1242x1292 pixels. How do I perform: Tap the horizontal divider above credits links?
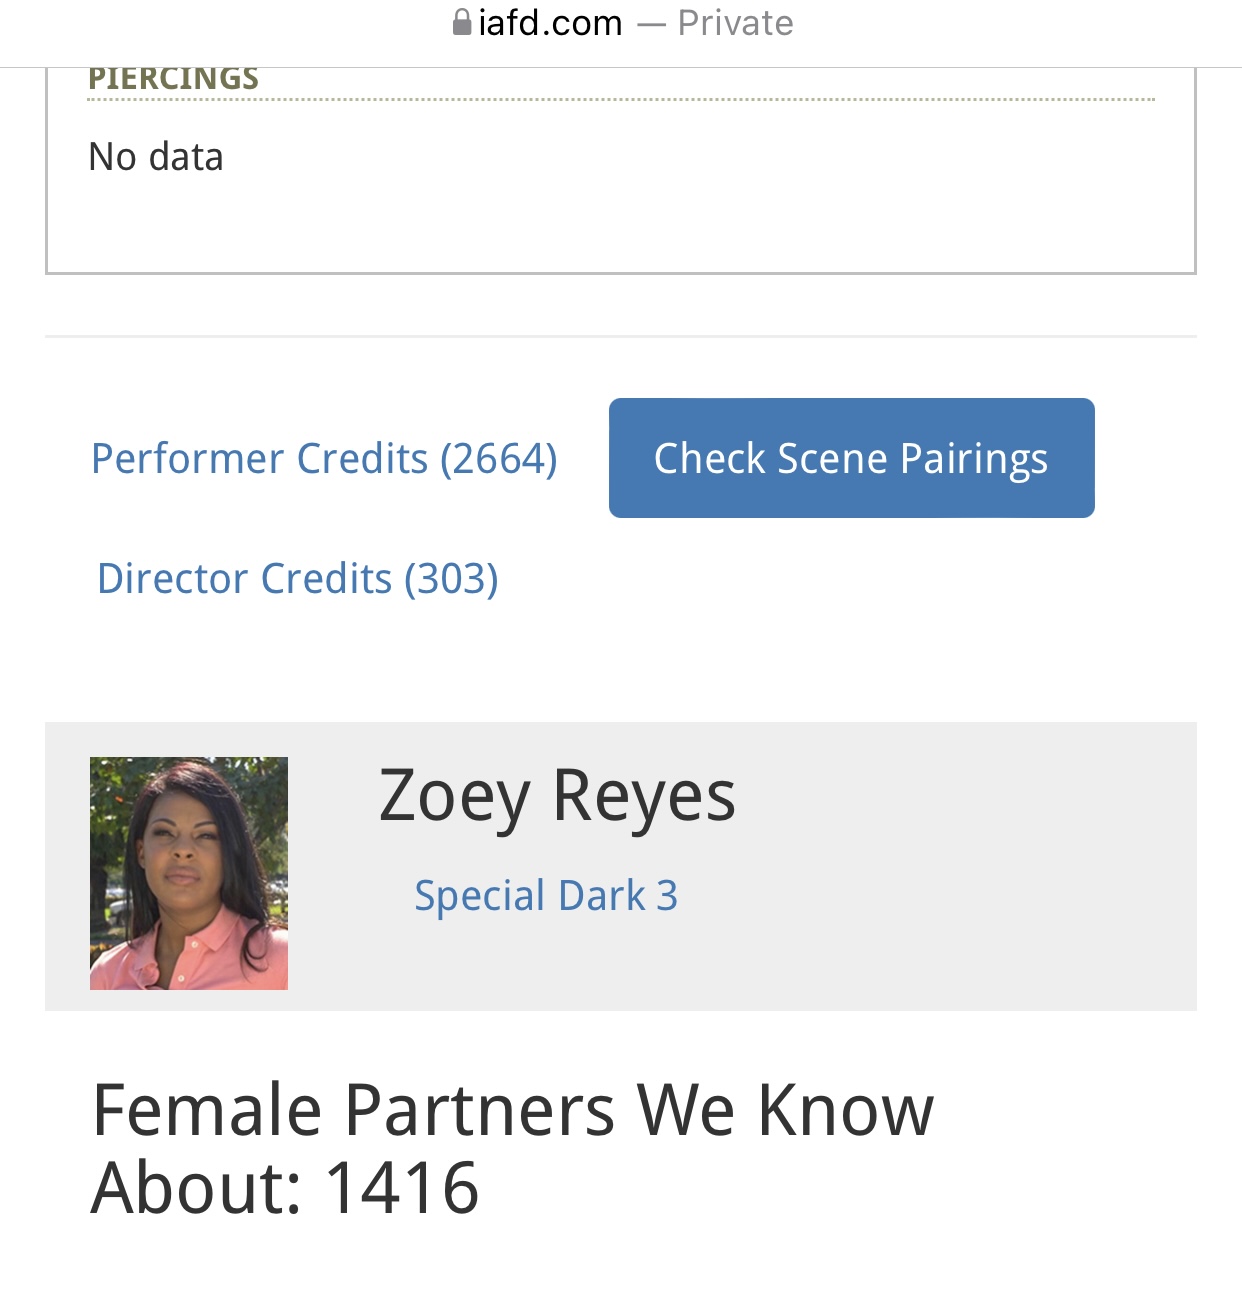pyautogui.click(x=621, y=337)
